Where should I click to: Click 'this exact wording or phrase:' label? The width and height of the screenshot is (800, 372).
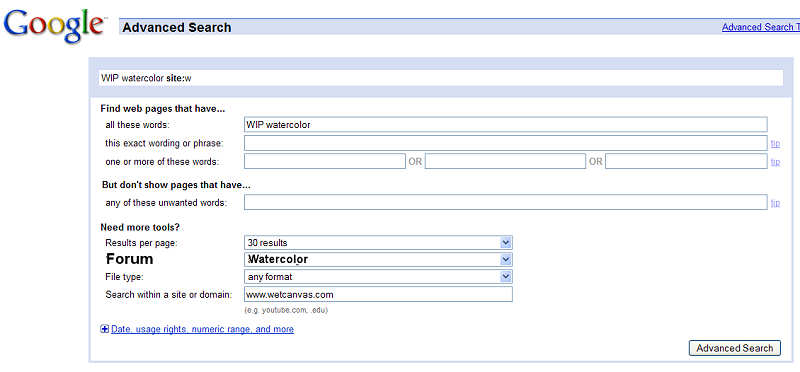click(x=164, y=143)
